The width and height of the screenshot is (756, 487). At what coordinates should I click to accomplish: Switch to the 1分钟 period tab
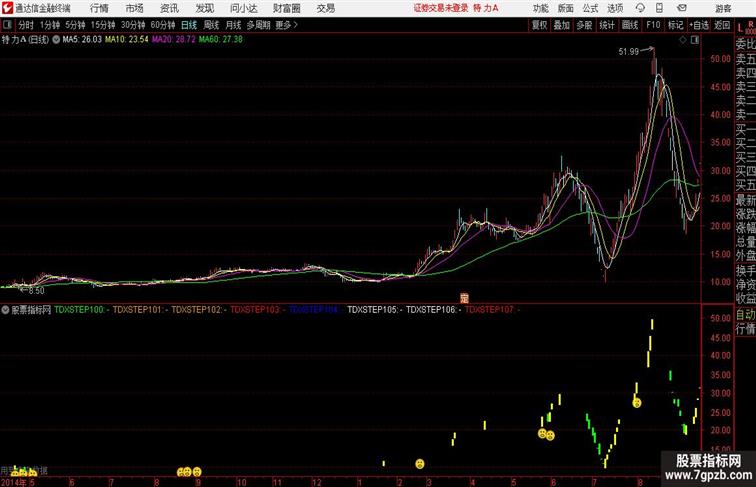[50, 25]
